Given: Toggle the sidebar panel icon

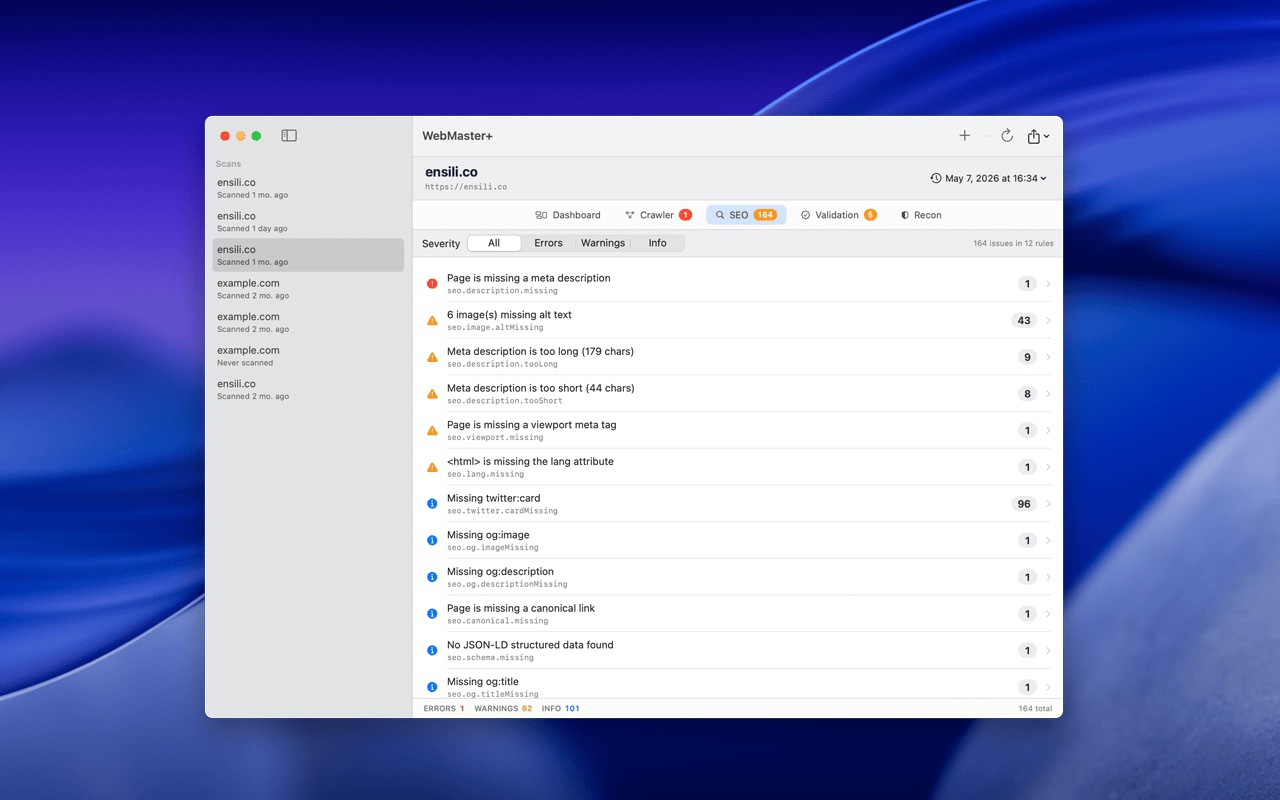Looking at the screenshot, I should coord(289,135).
